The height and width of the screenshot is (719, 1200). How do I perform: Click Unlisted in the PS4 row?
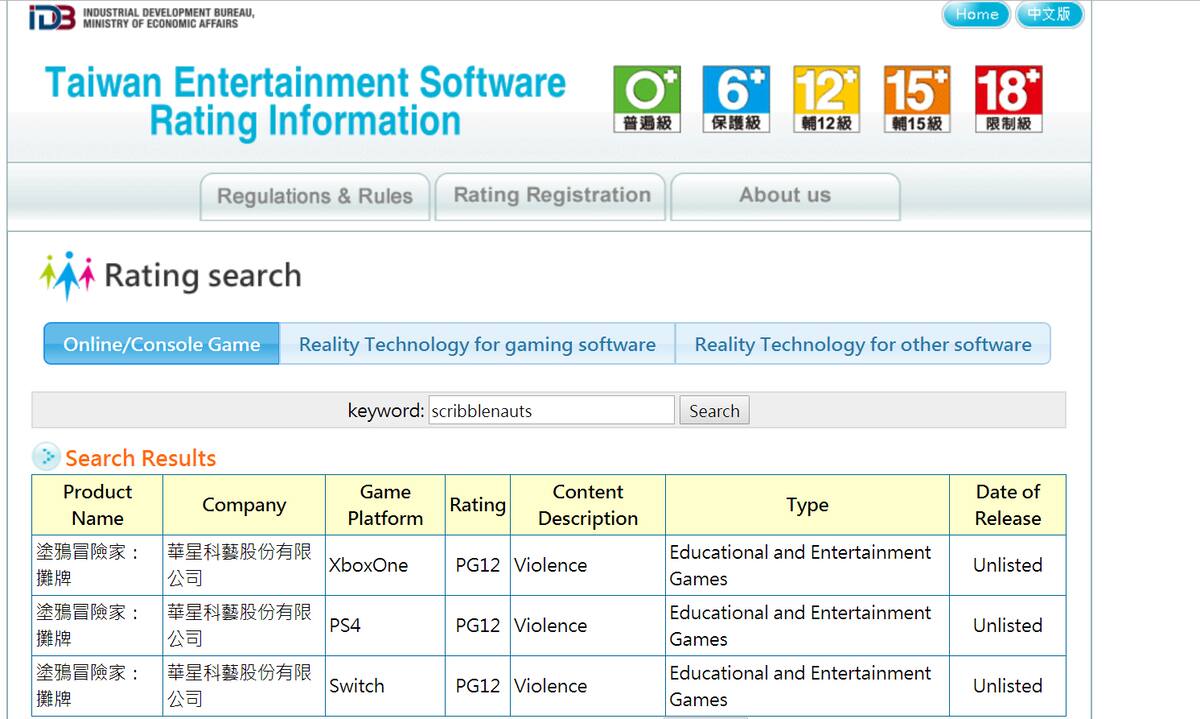pyautogui.click(x=1008, y=625)
